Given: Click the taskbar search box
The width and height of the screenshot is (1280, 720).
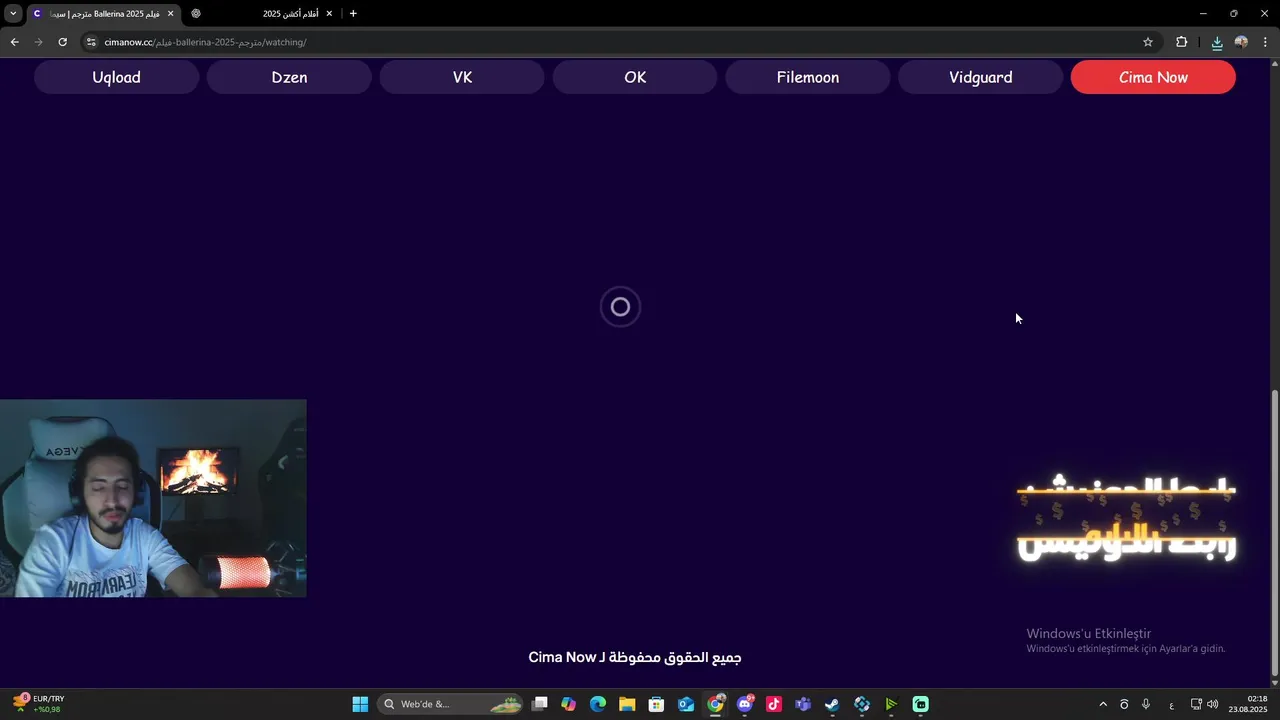Looking at the screenshot, I should 451,704.
